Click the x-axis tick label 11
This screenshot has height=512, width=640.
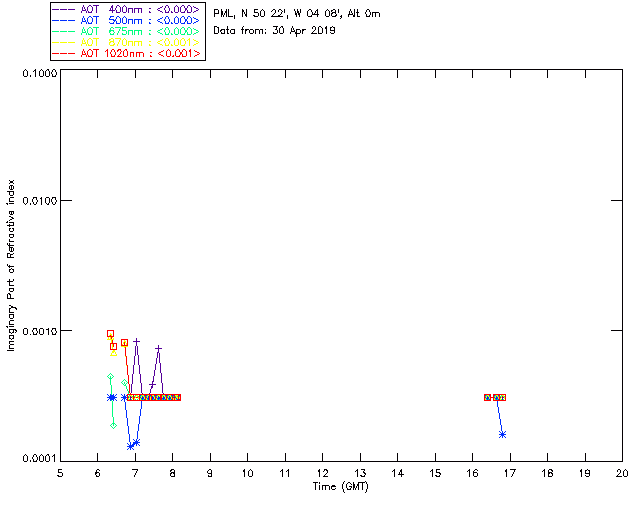point(285,473)
